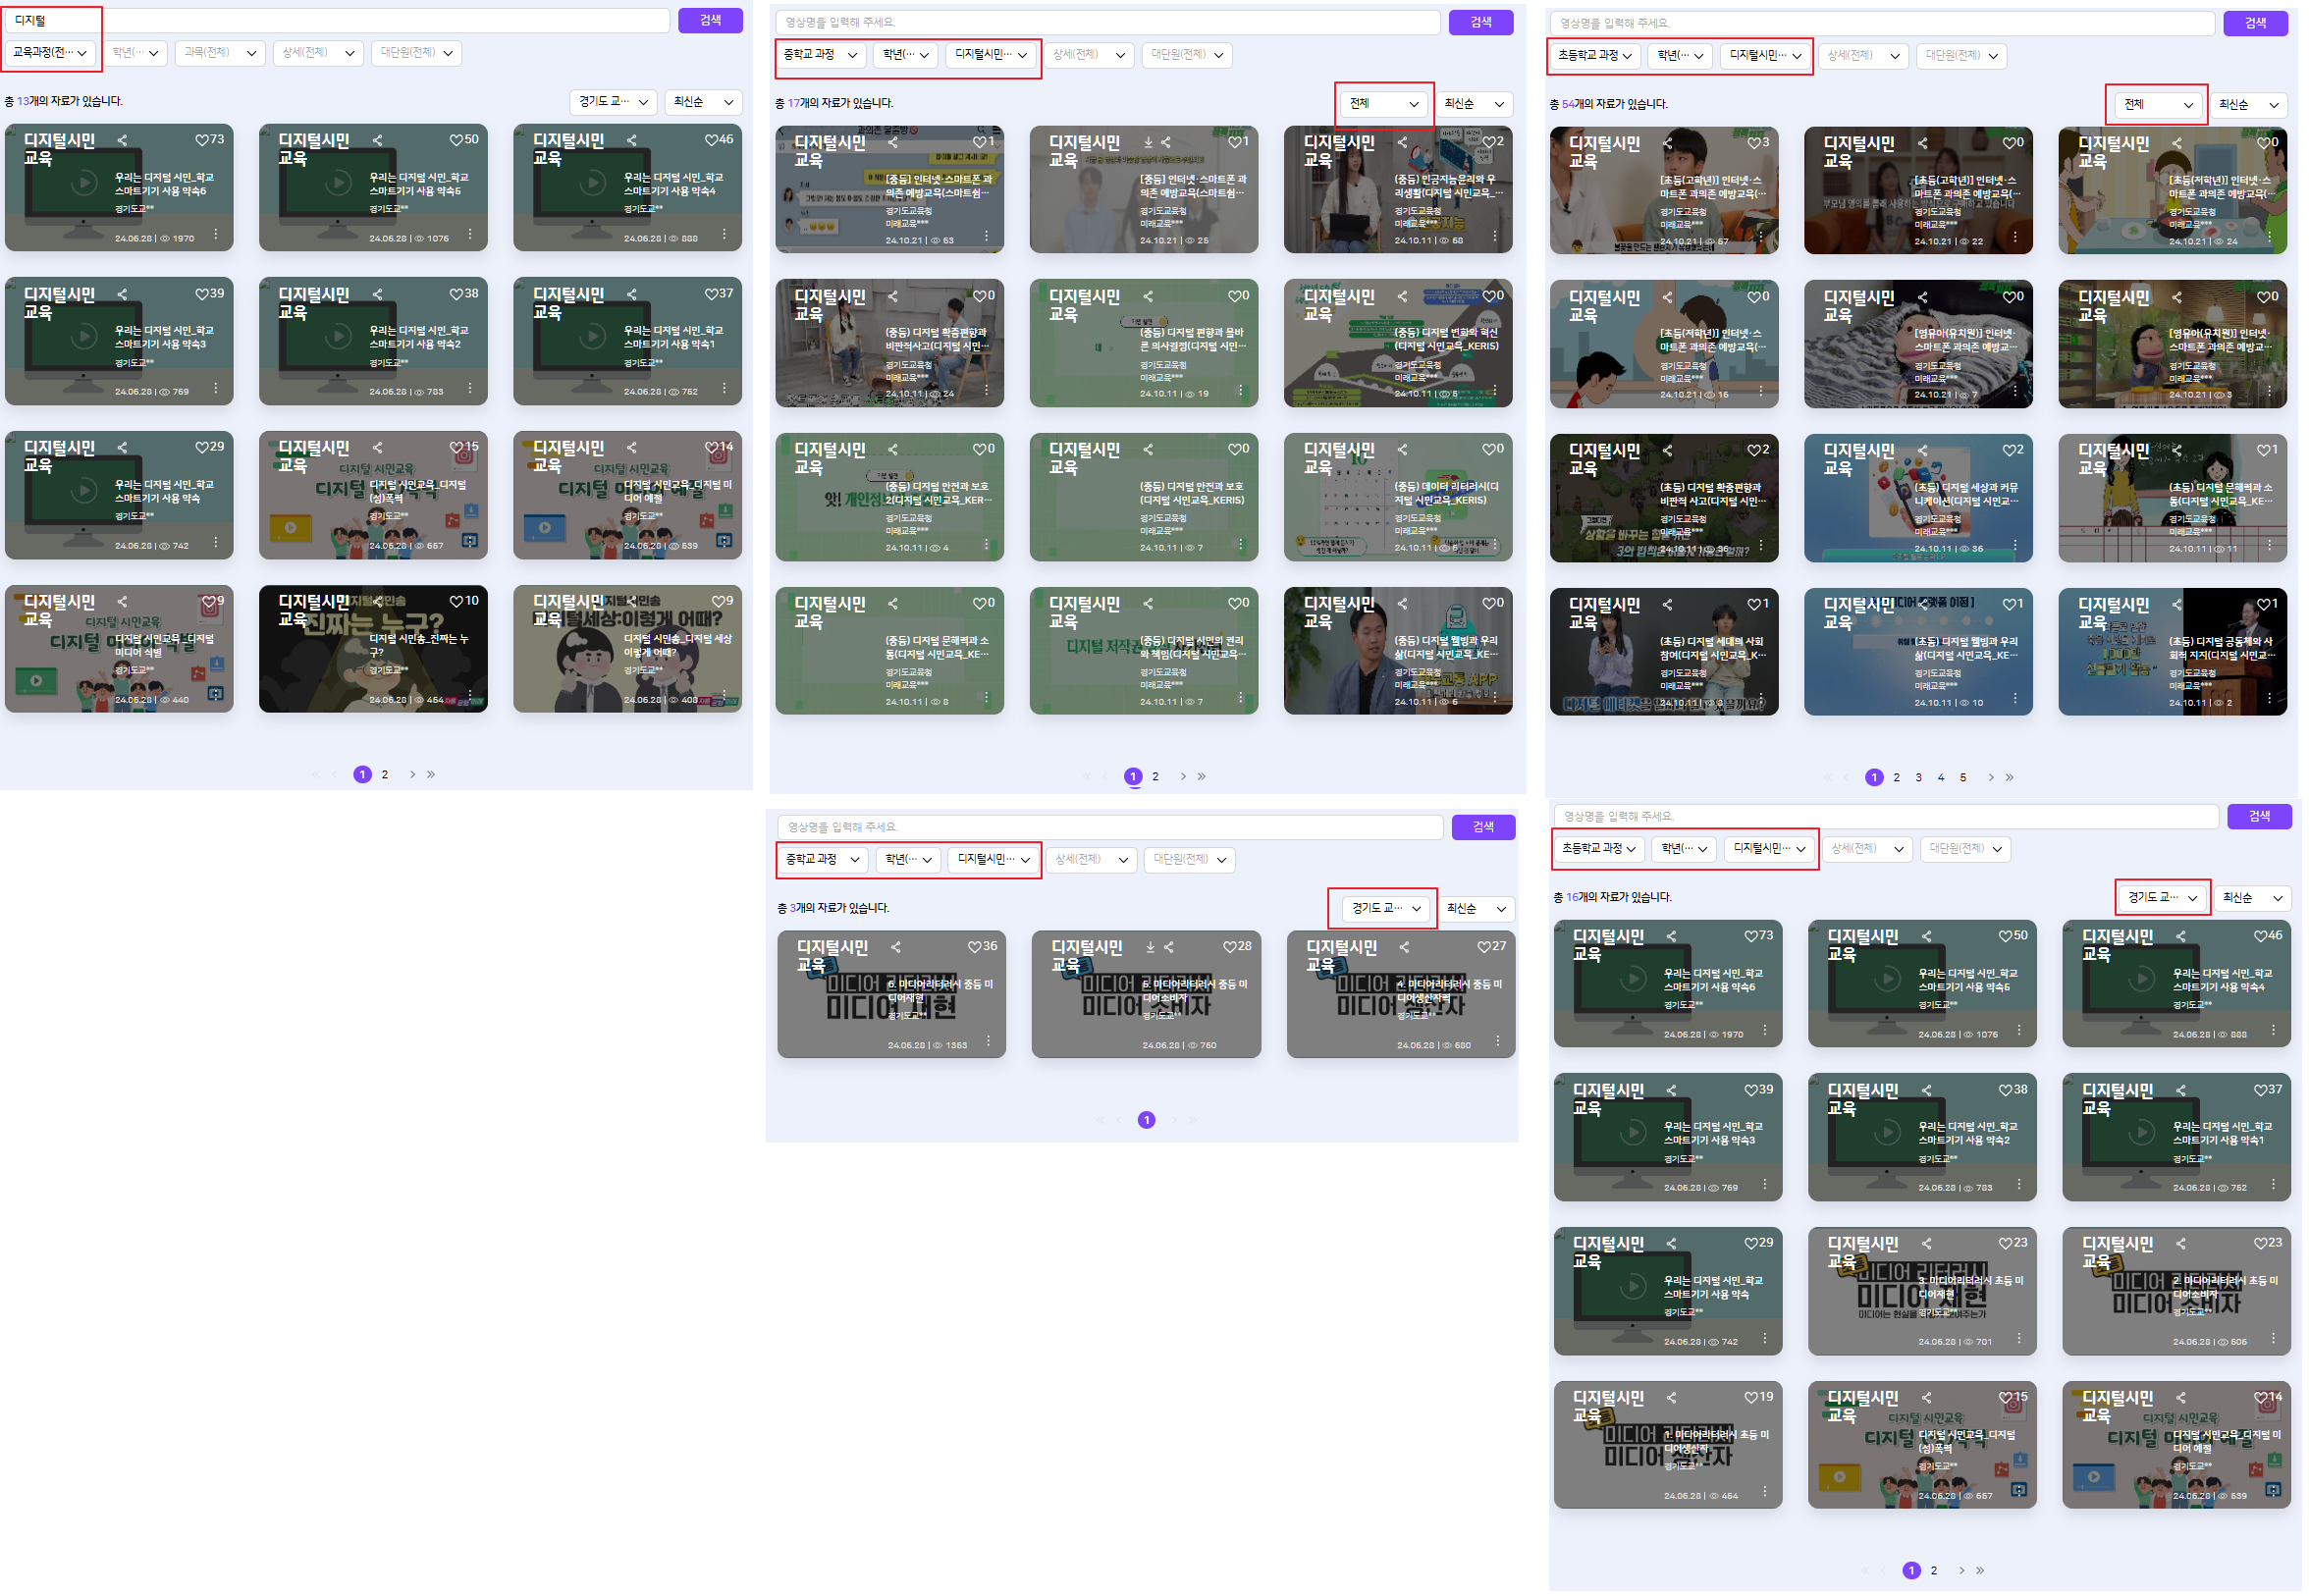The width and height of the screenshot is (2309, 1596).
Task: Like the video showing 36 hearts
Action: click(974, 947)
